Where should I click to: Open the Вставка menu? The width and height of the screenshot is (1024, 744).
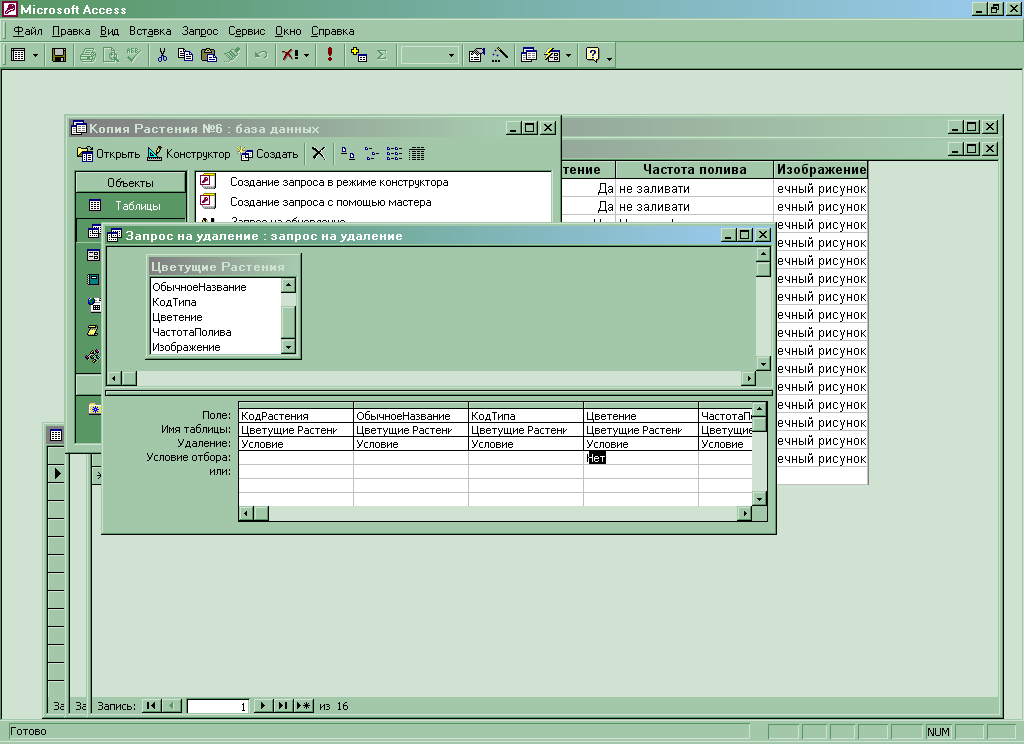(150, 31)
